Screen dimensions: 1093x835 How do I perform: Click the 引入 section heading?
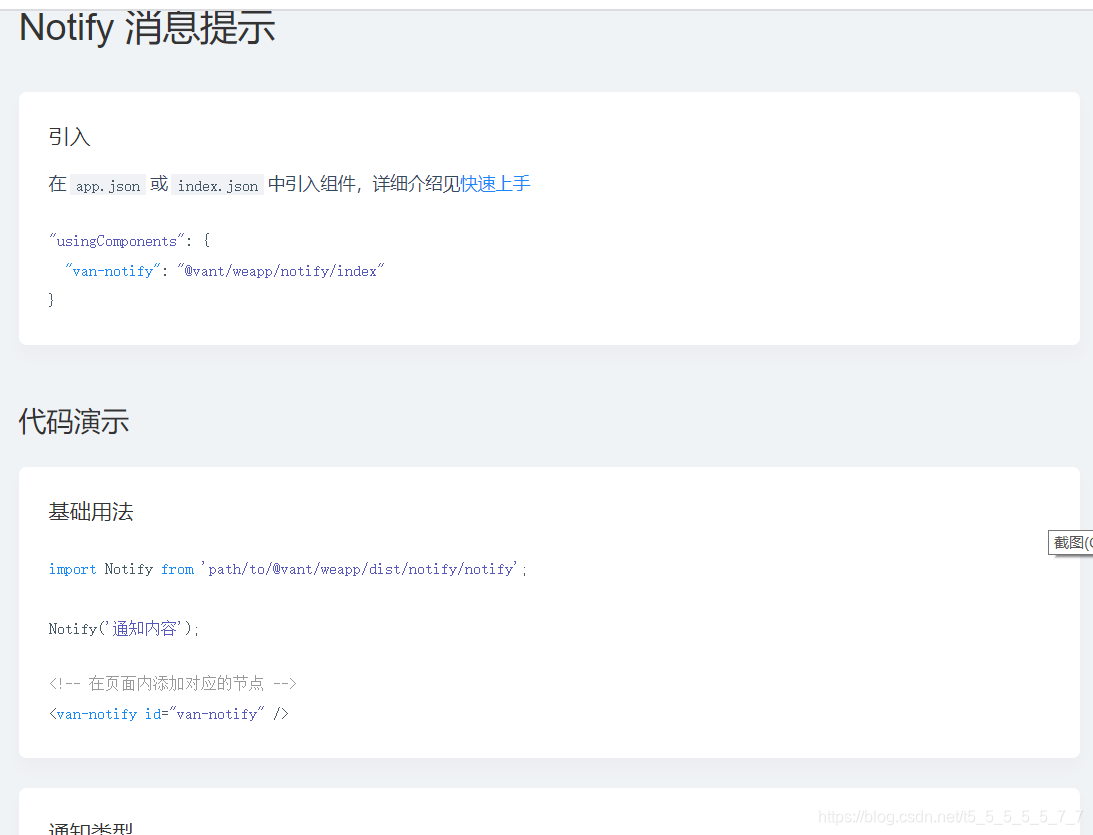tap(69, 137)
